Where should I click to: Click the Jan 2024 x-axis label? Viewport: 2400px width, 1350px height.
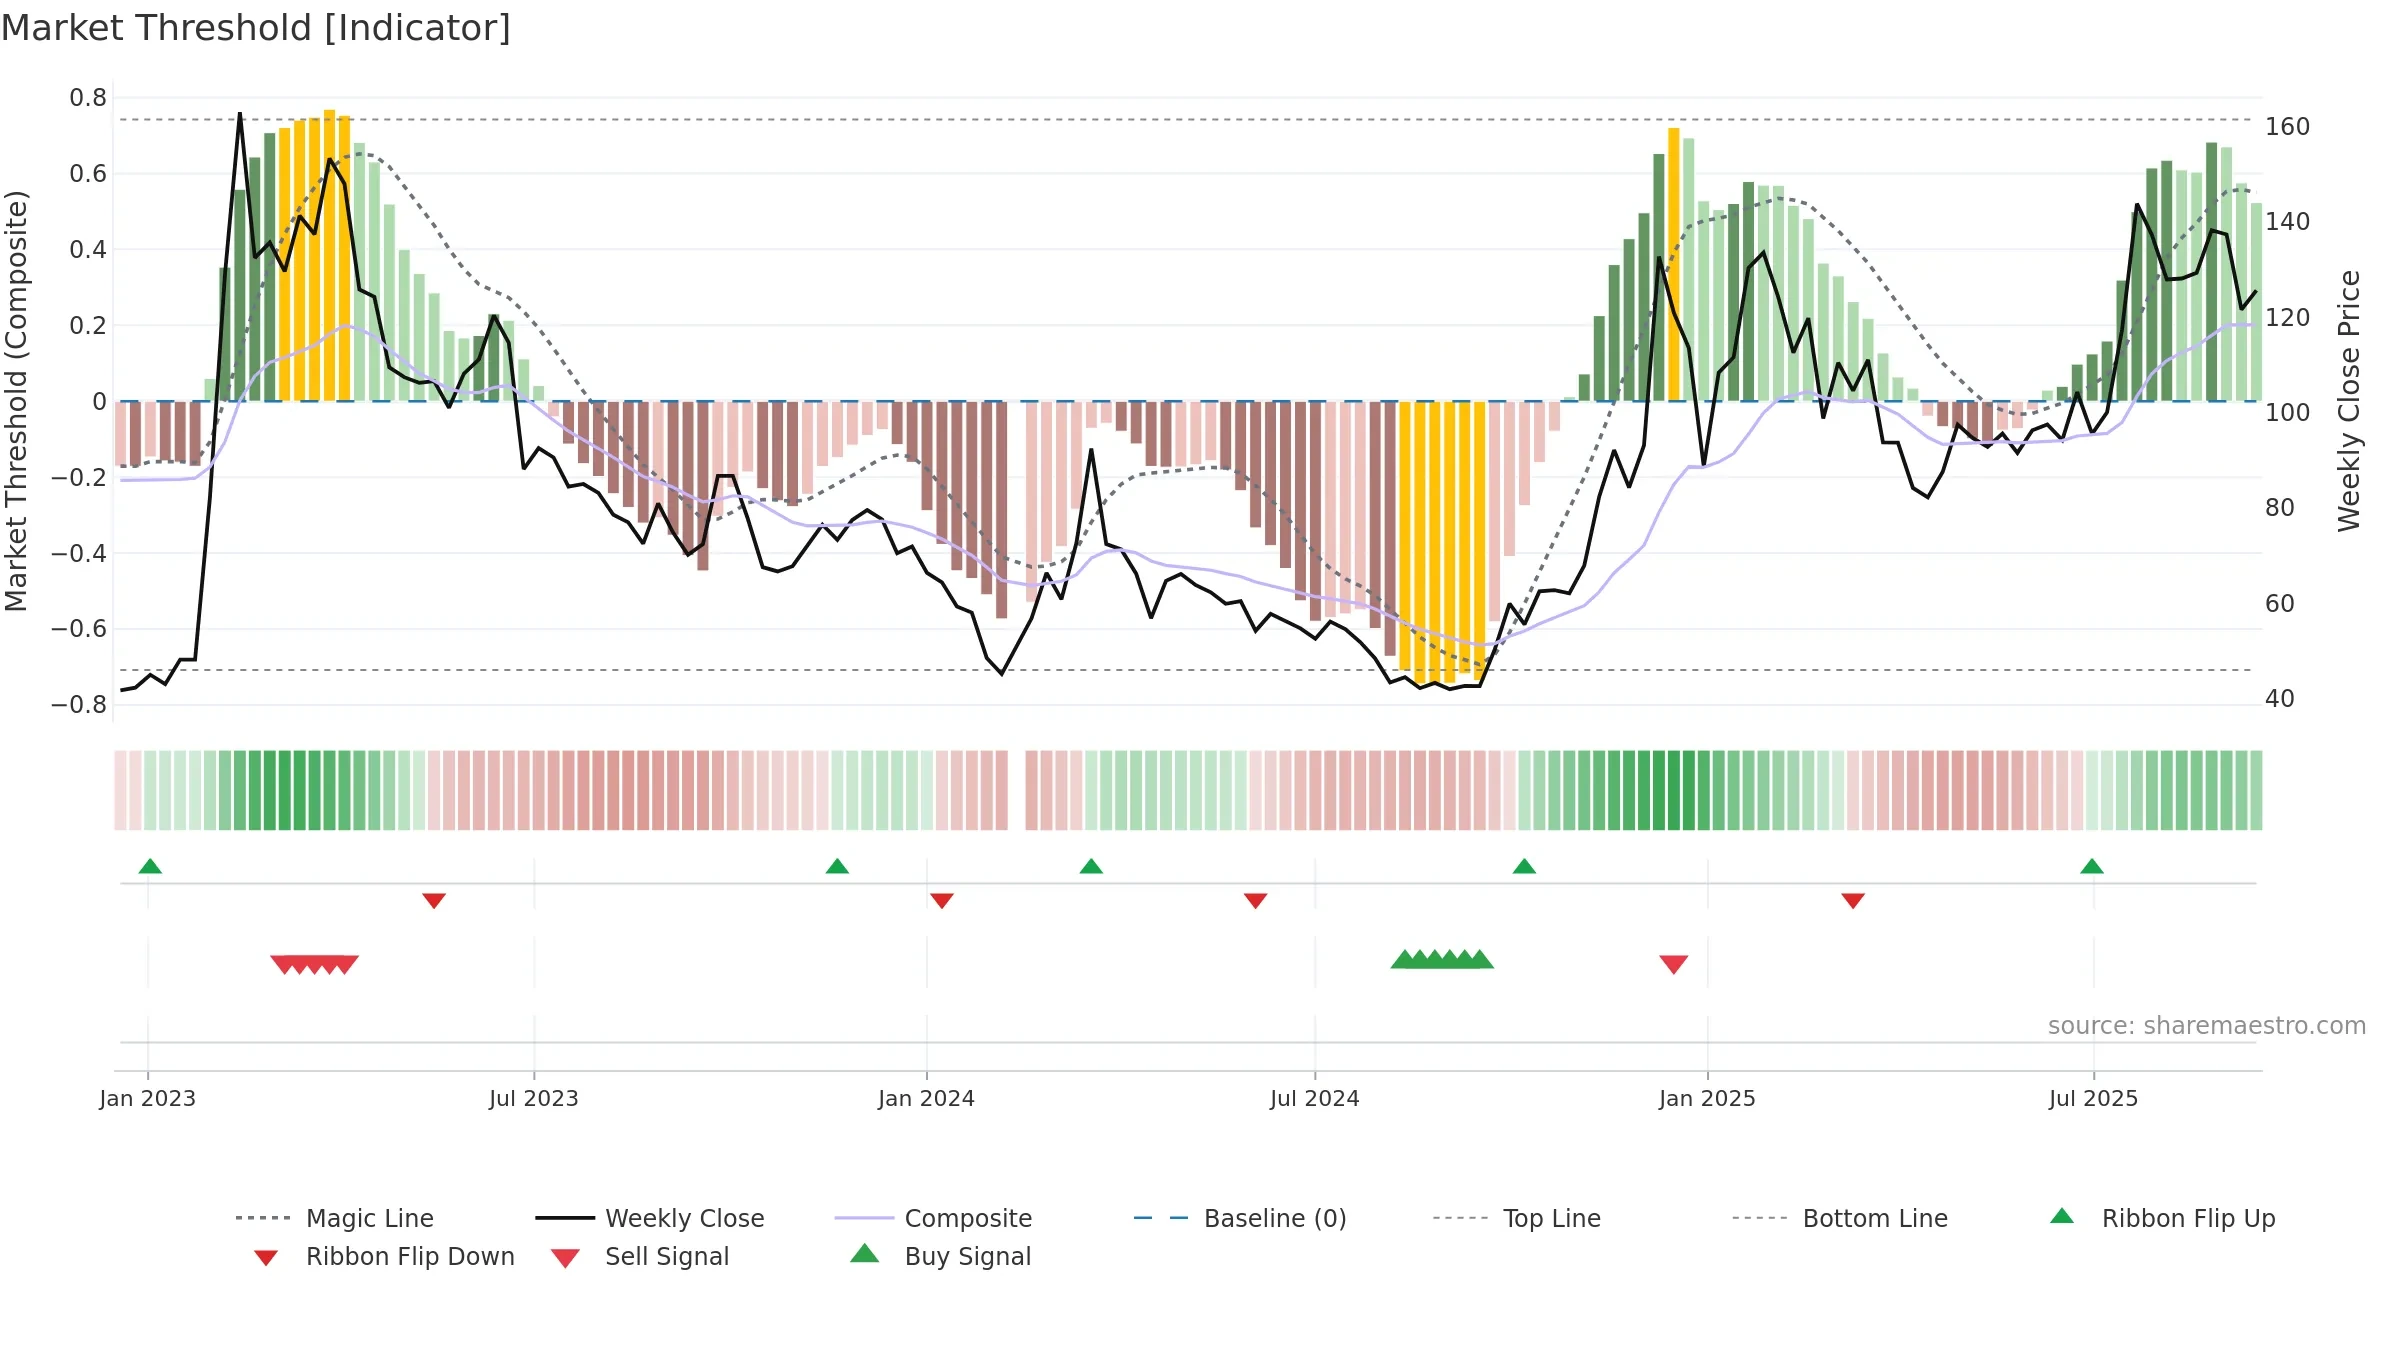point(926,1098)
